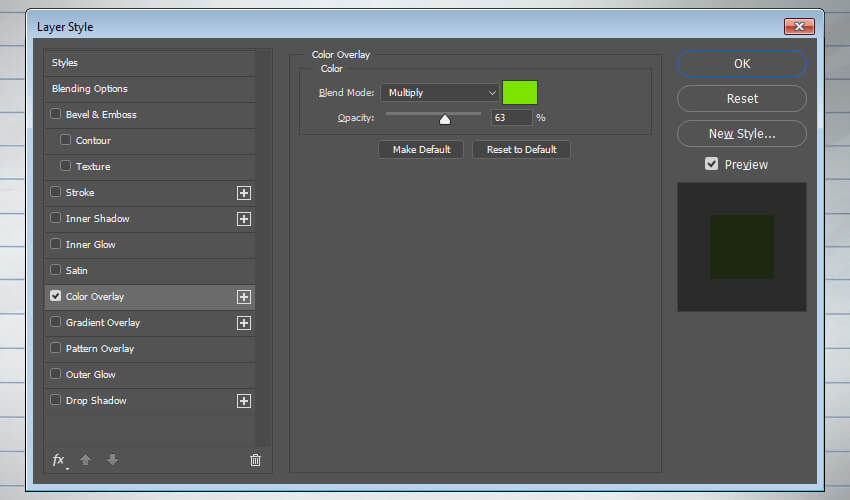The image size is (850, 500).
Task: Uncheck the Color Overlay checkbox
Action: point(55,296)
